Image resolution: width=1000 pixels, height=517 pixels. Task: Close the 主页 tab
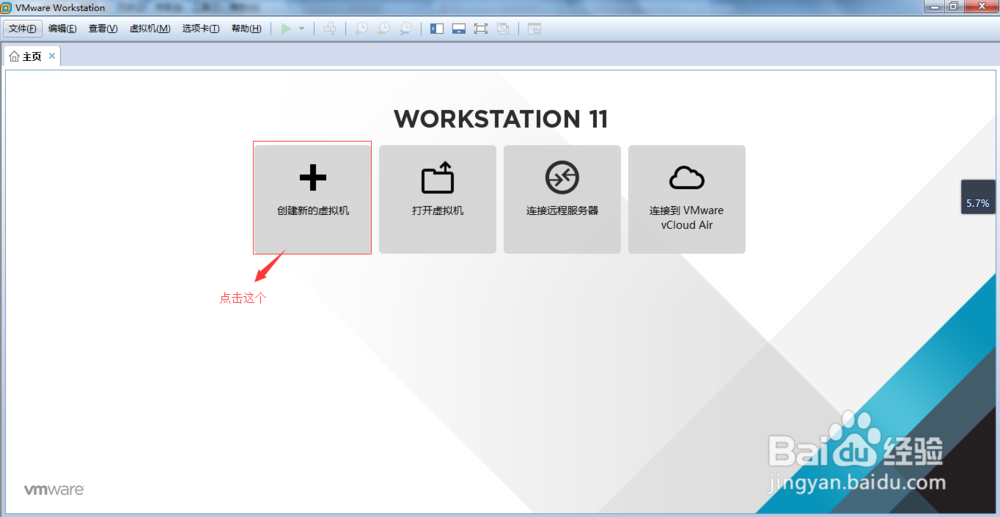52,56
